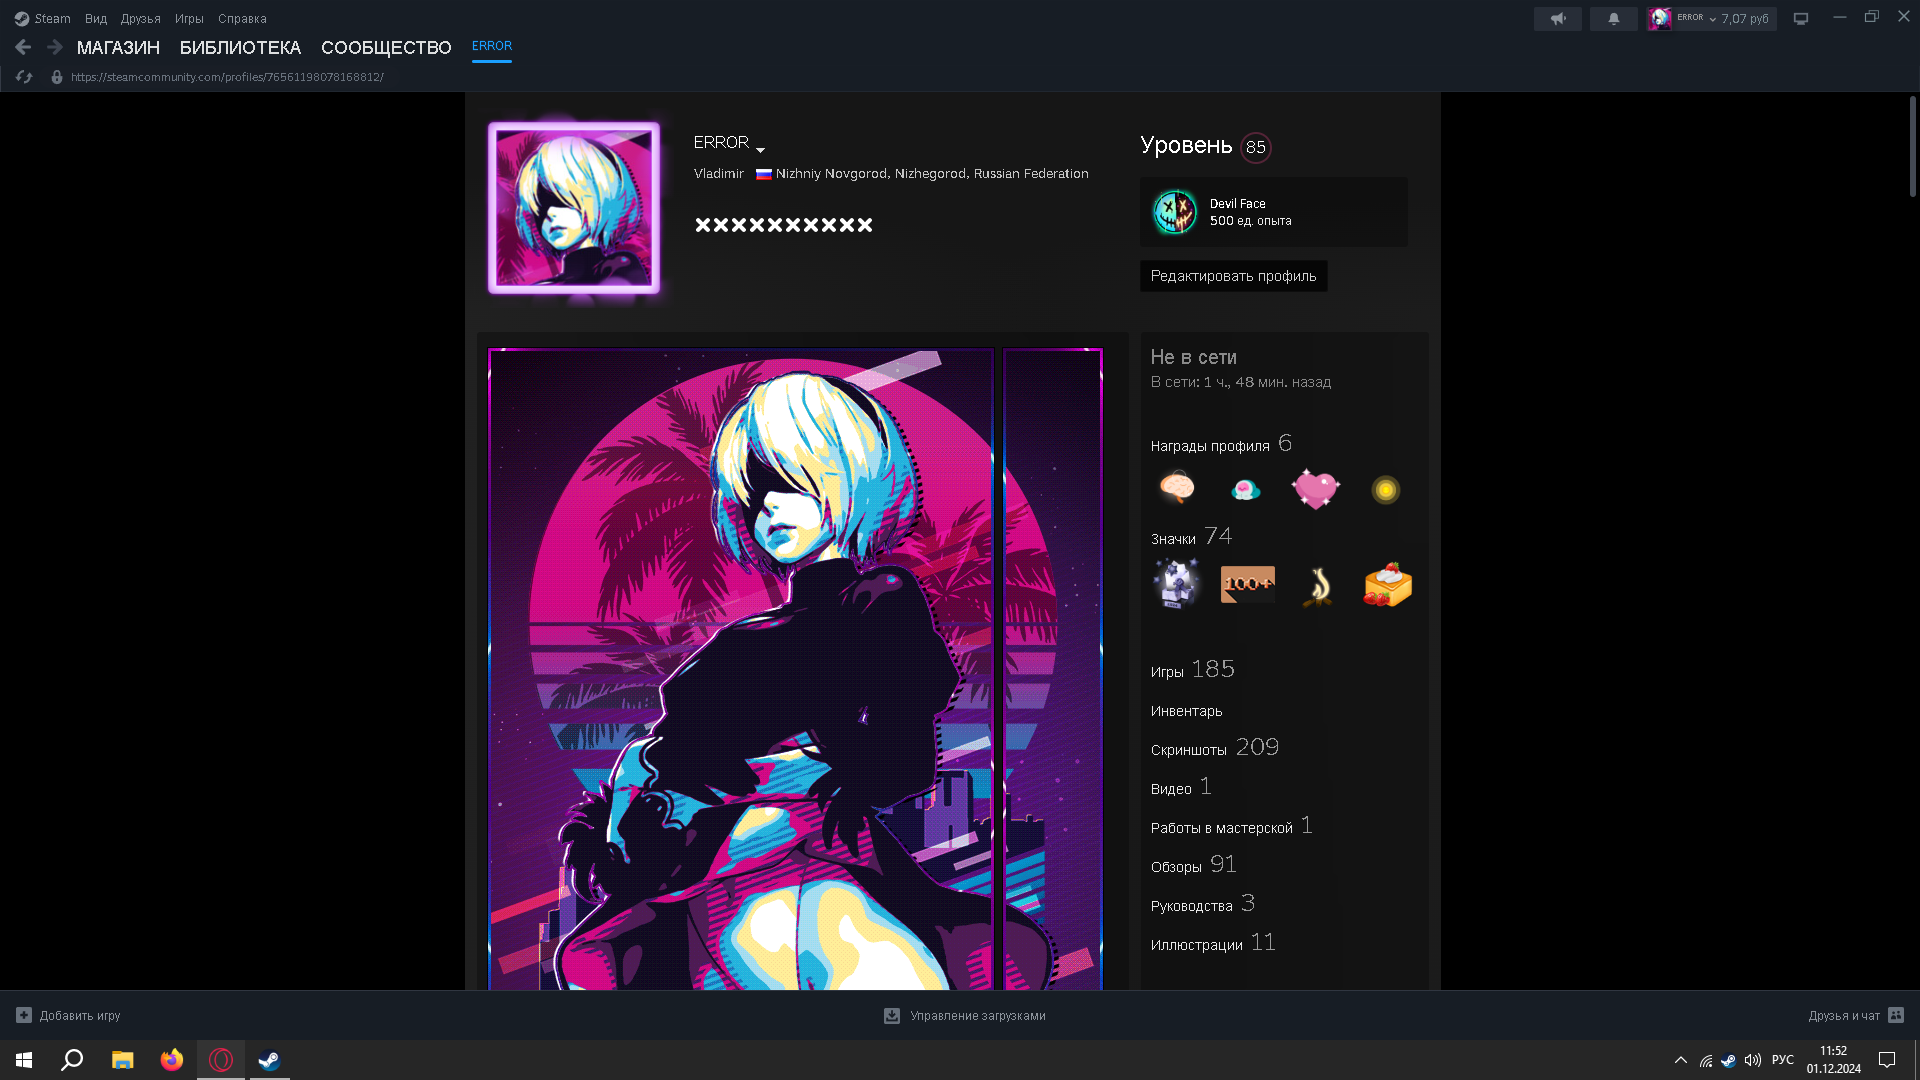Click the add game plus icon
The image size is (1920, 1080).
point(24,1016)
